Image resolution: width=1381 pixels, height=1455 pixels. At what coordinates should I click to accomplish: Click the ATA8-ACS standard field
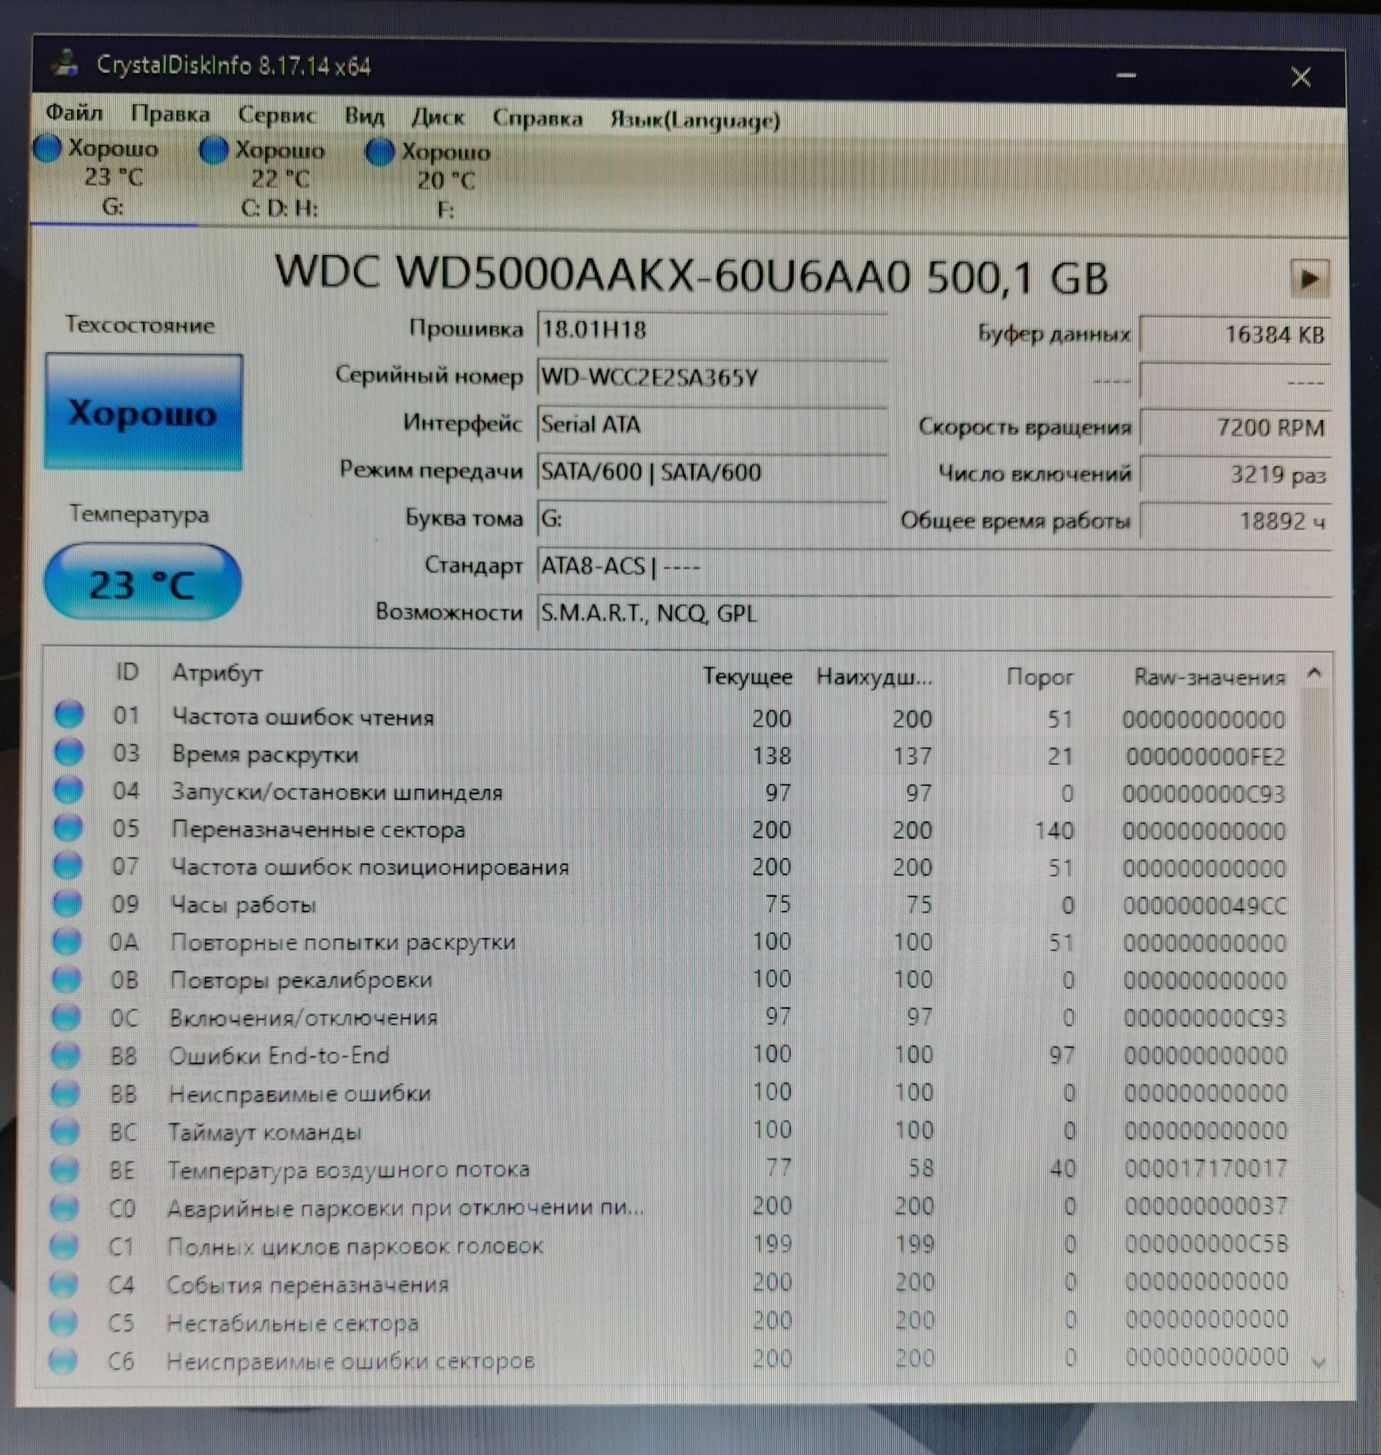click(934, 566)
